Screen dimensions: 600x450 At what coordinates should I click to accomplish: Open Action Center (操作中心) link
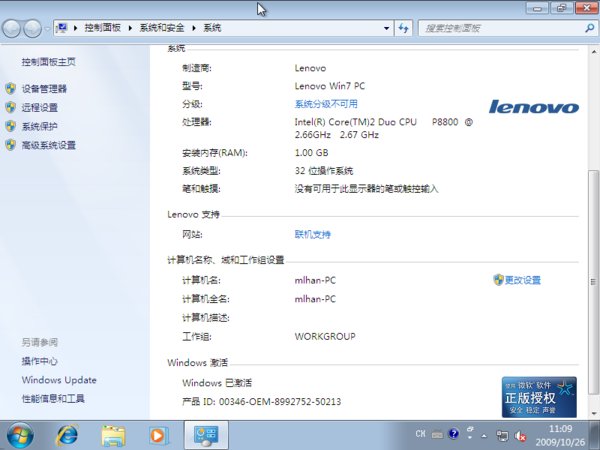point(40,361)
